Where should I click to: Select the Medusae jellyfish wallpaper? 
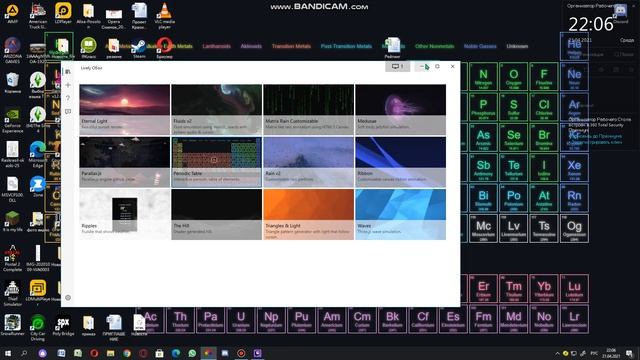[x=400, y=109]
